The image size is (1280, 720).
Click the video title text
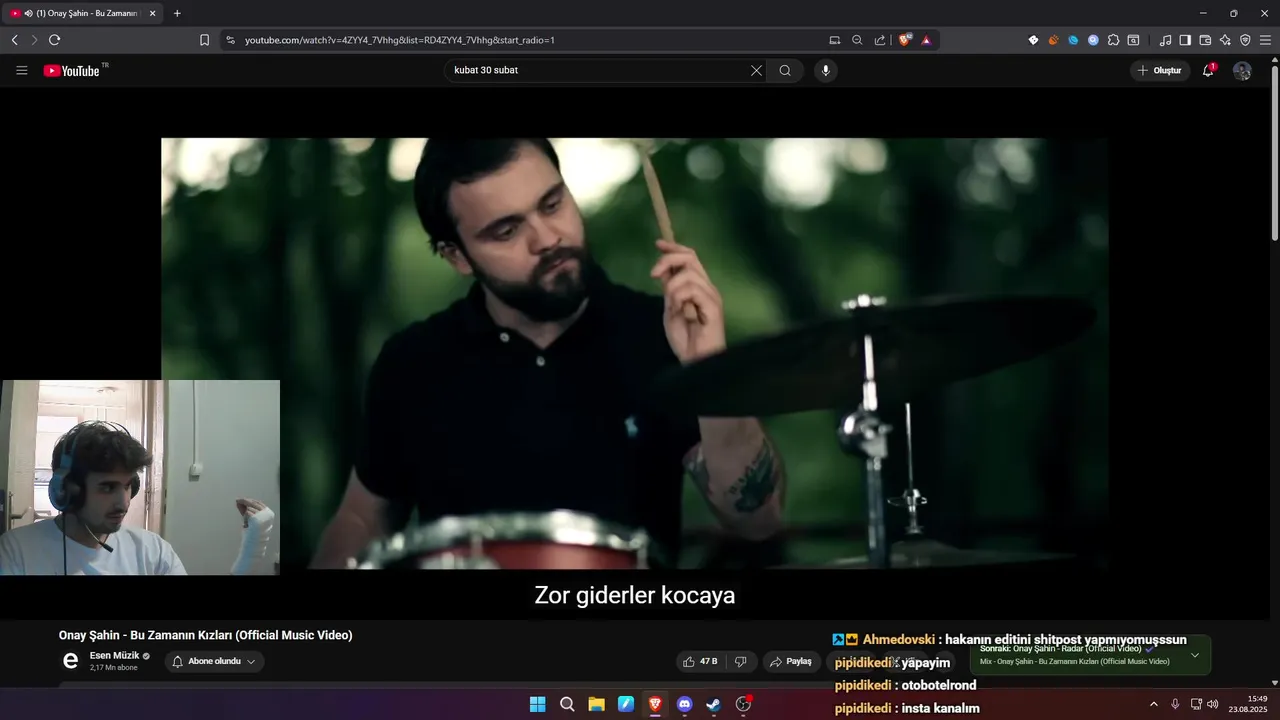tap(205, 635)
